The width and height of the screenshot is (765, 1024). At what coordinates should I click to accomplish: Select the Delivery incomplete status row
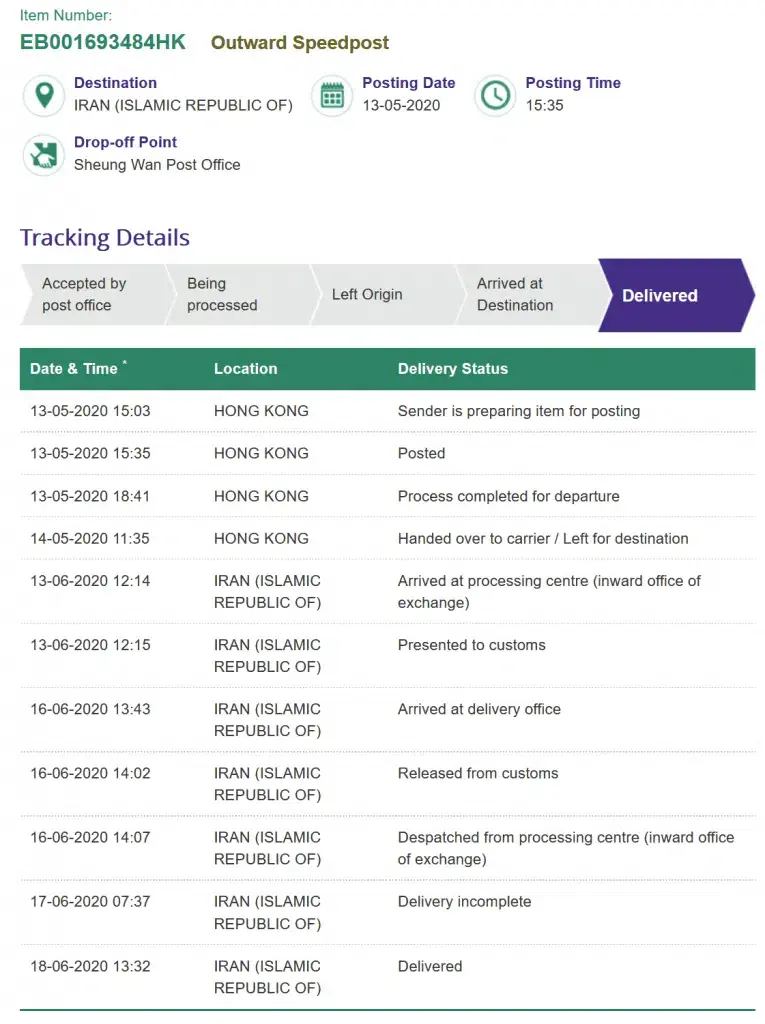click(x=387, y=912)
